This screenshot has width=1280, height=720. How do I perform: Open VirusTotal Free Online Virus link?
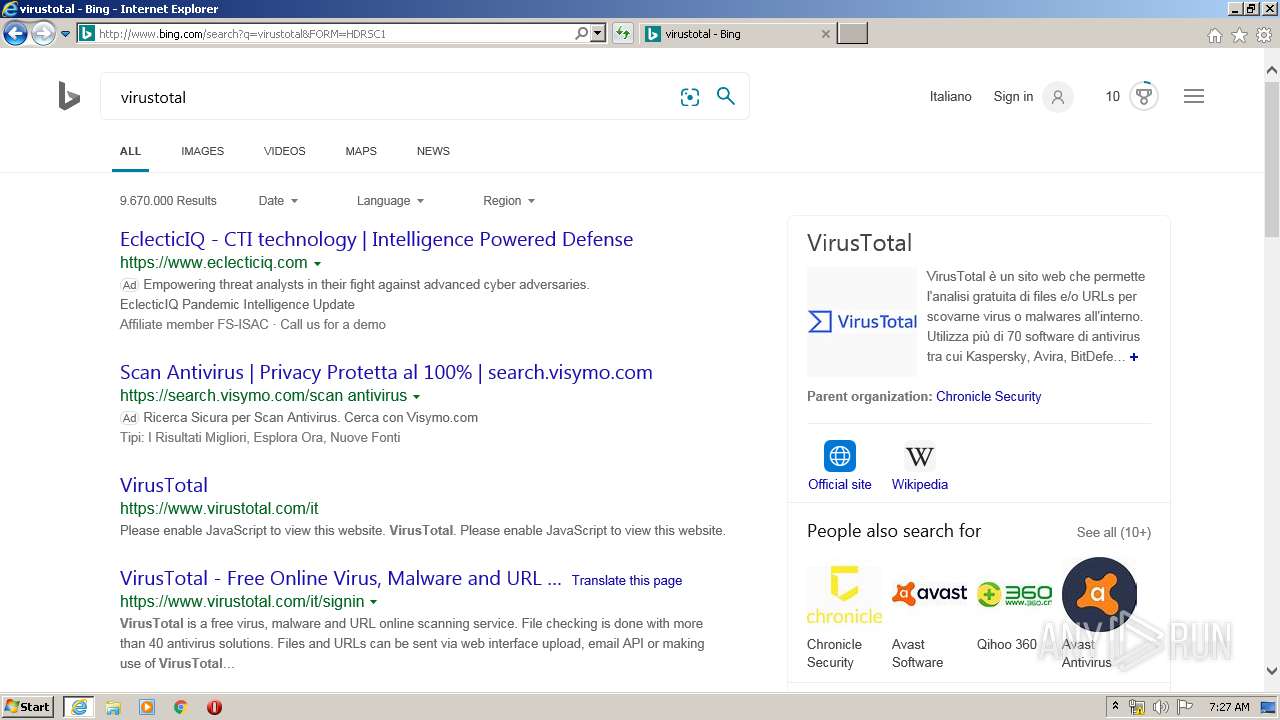340,578
